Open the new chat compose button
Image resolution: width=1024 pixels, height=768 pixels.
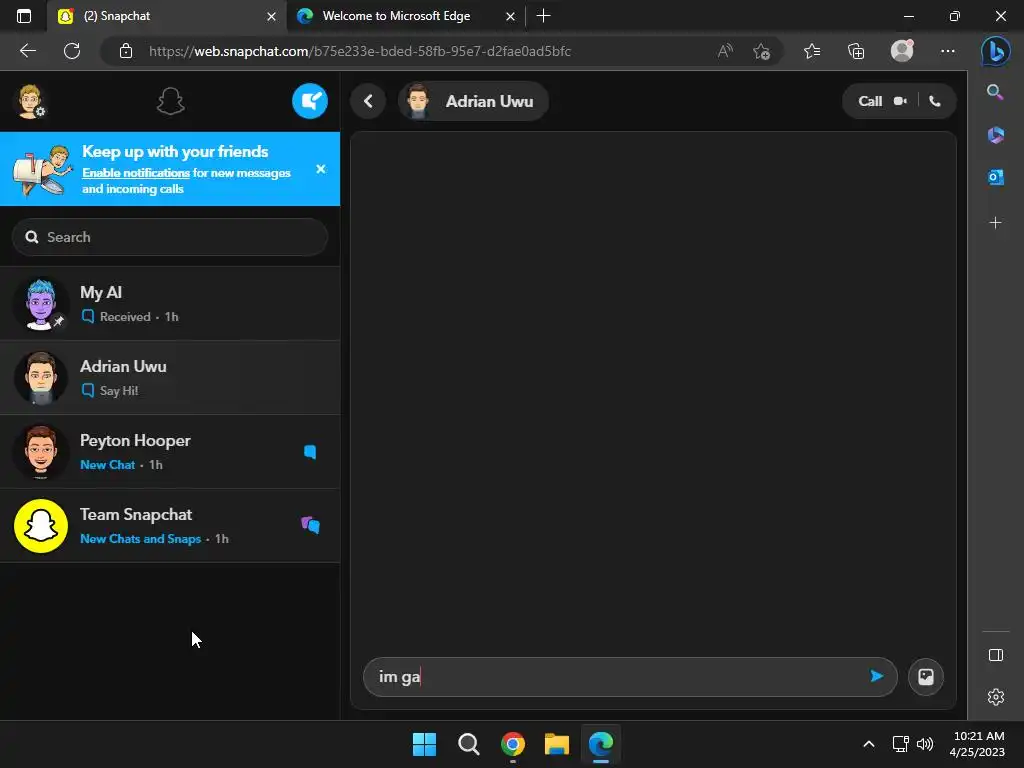(310, 101)
